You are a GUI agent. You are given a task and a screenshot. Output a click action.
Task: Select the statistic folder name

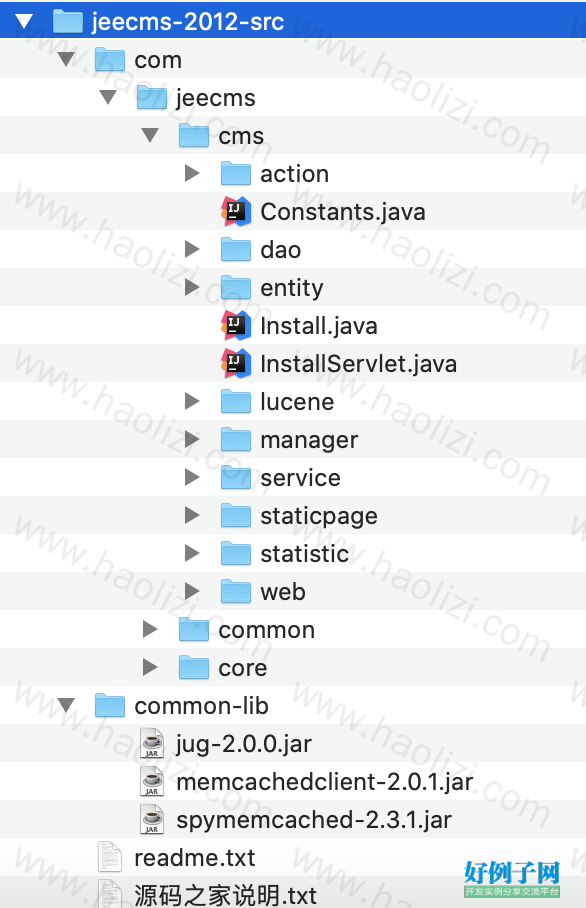[305, 554]
